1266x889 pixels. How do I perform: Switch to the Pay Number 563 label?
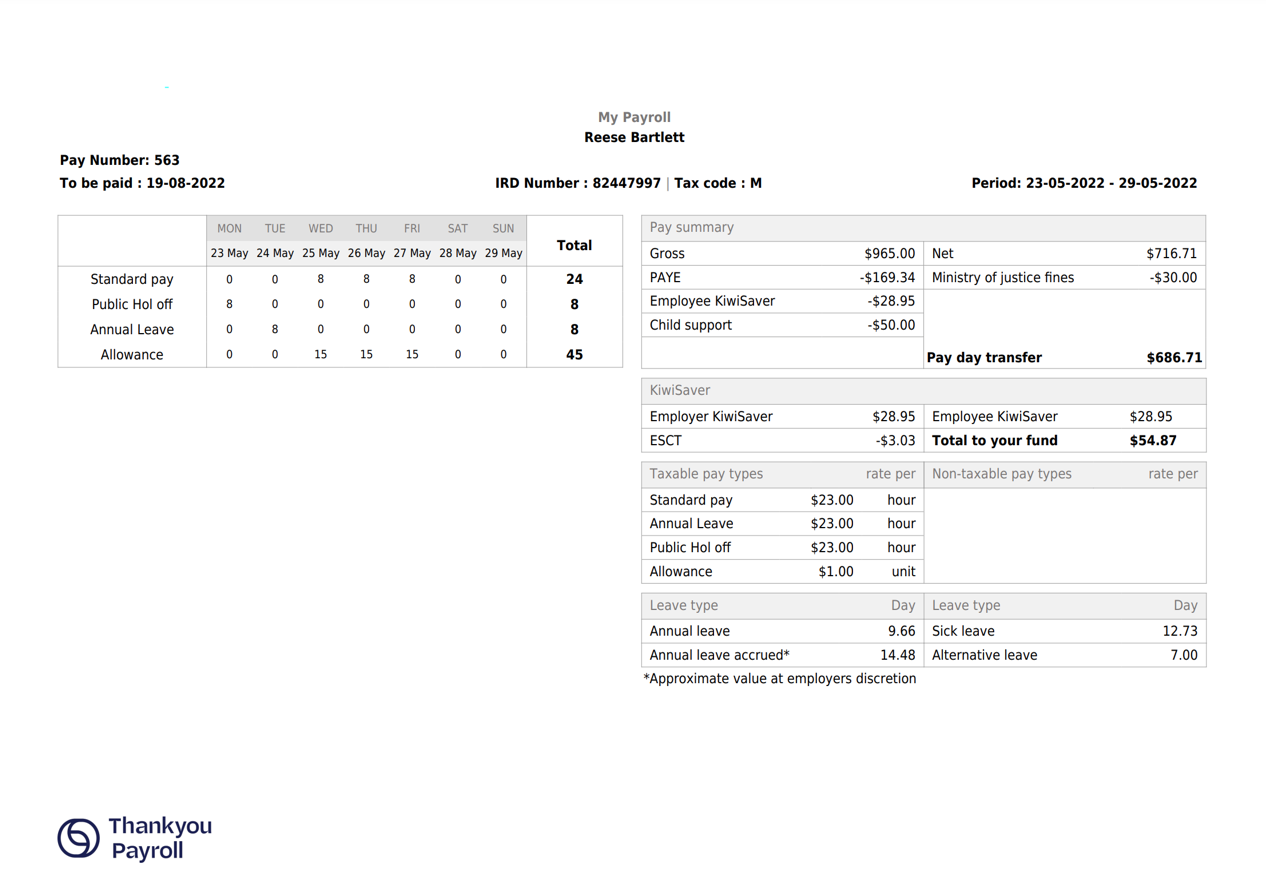click(120, 160)
